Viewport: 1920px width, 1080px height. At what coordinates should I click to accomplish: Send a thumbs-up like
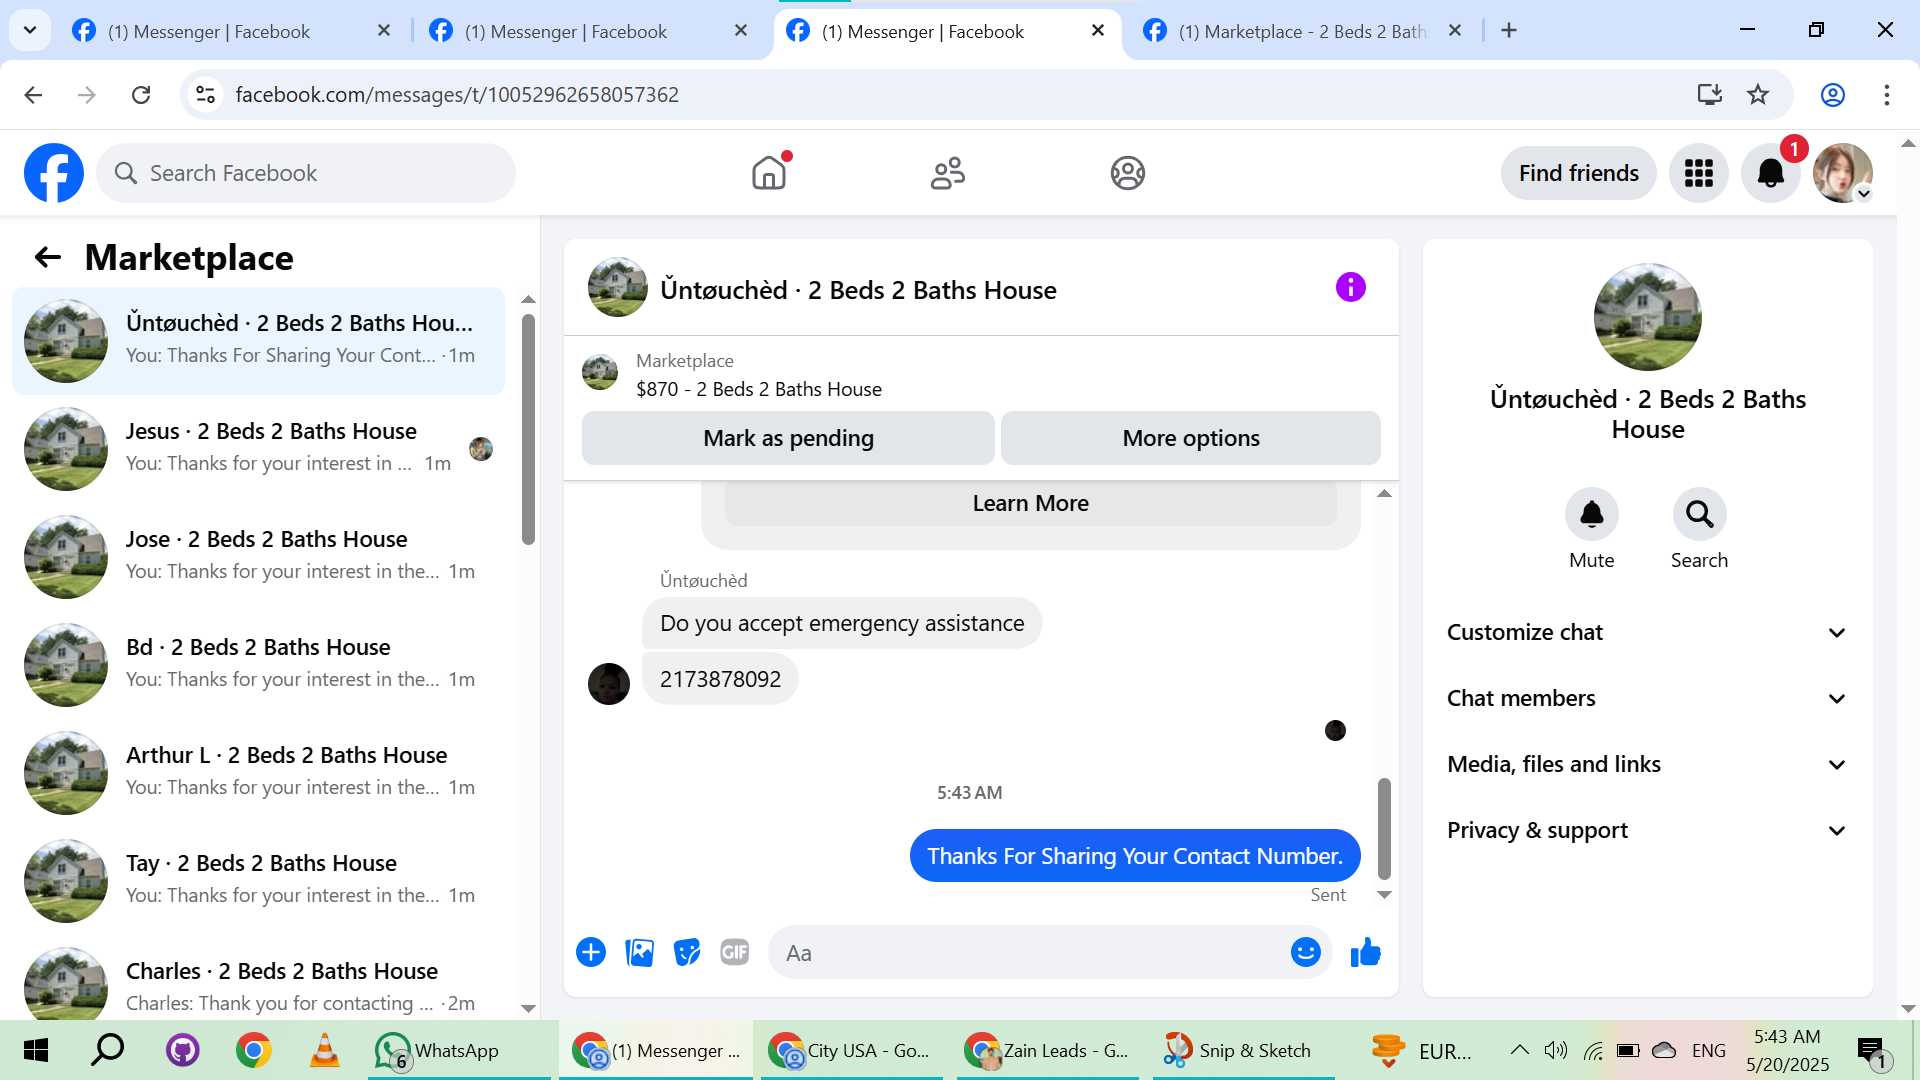[1365, 952]
